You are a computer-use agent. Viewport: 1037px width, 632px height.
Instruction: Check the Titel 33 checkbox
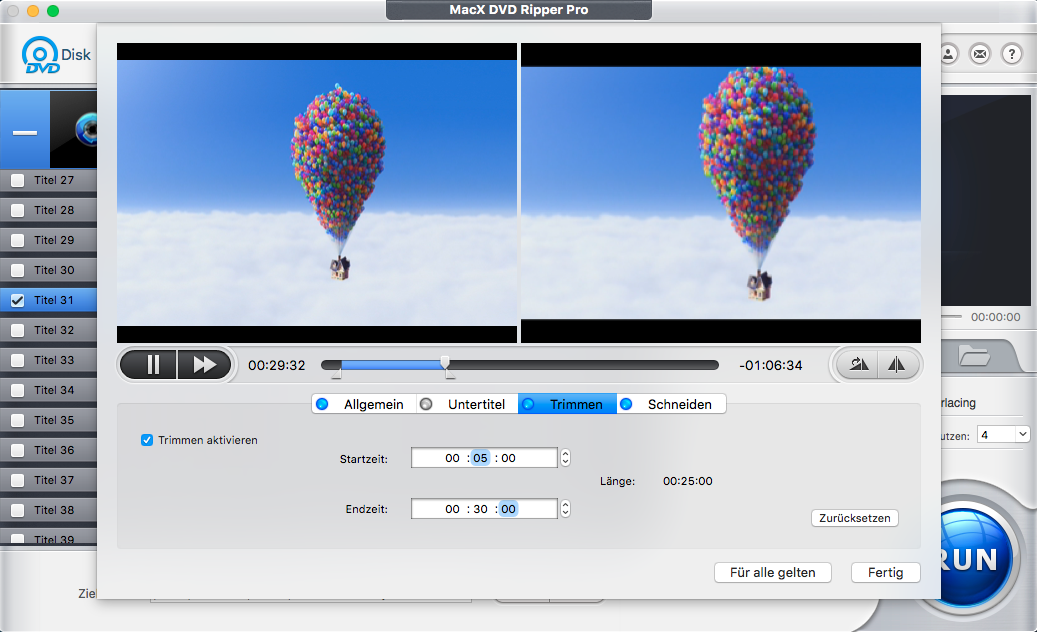(x=18, y=360)
